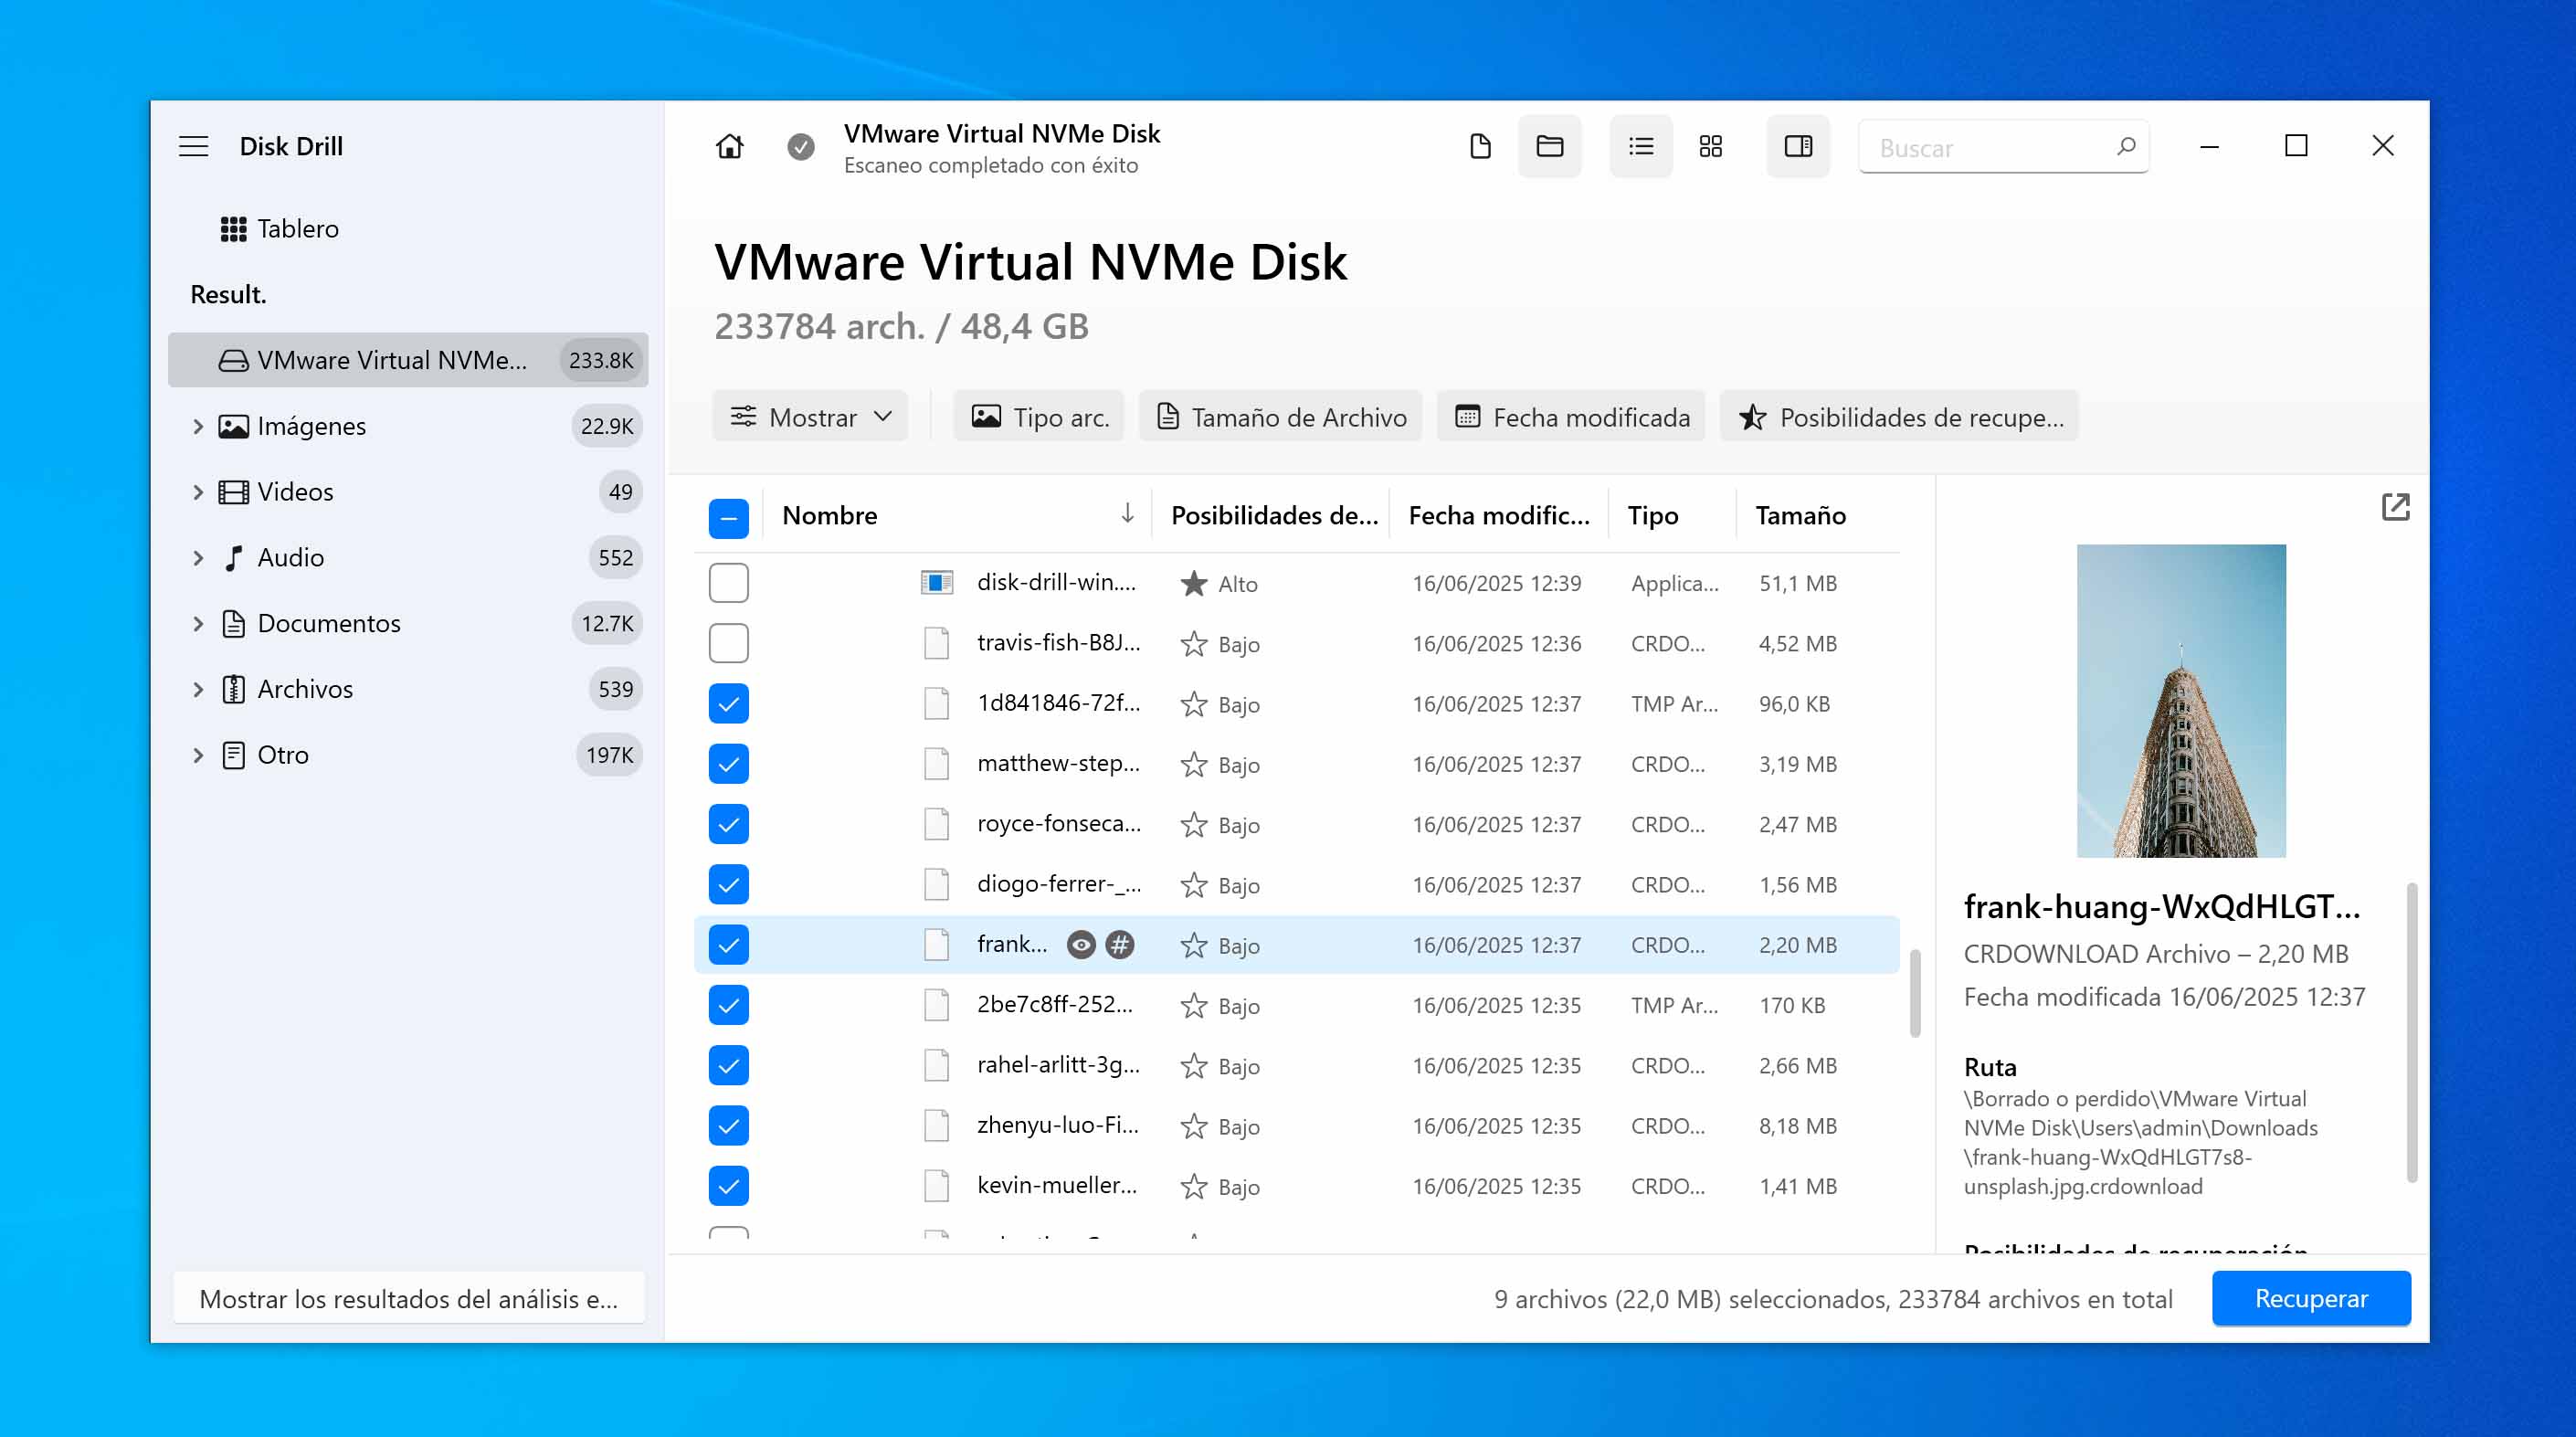Image resolution: width=2576 pixels, height=1437 pixels.
Task: Click the hash icon on frank row
Action: click(1119, 944)
